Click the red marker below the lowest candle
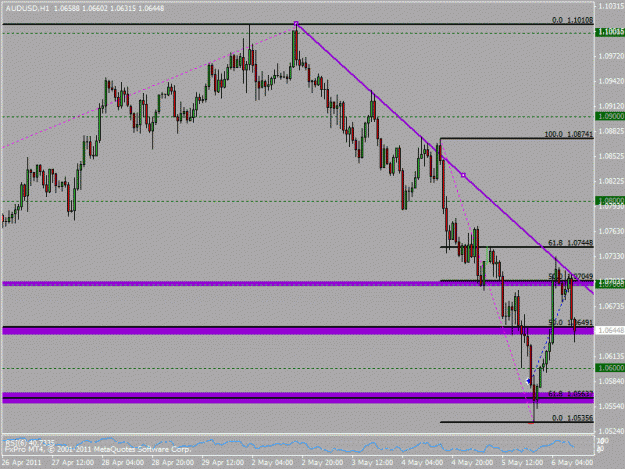The image size is (625, 469). pos(531,423)
